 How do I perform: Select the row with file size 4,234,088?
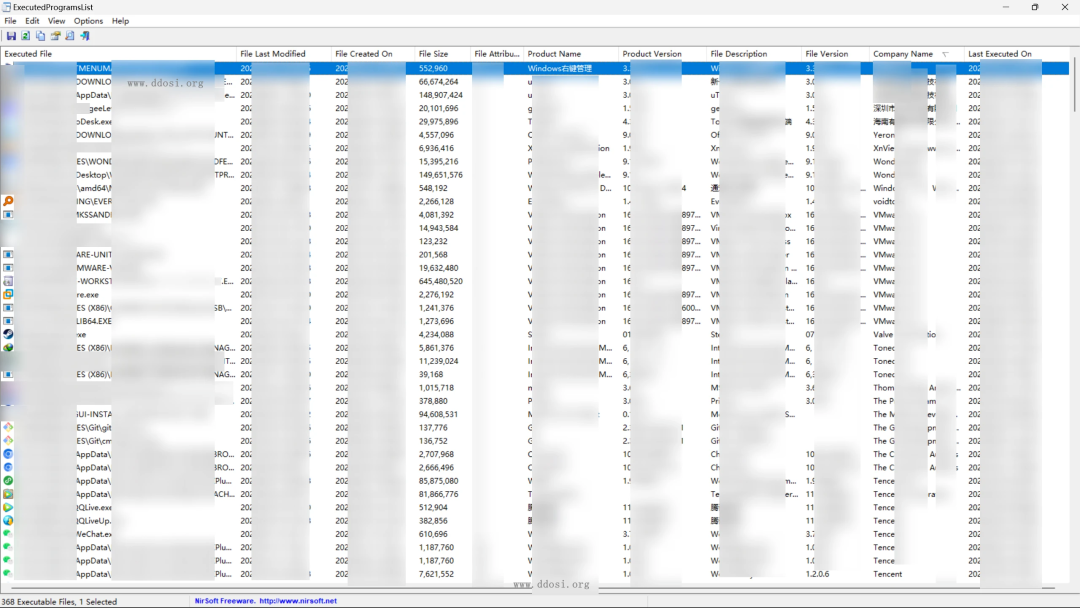click(x=534, y=334)
